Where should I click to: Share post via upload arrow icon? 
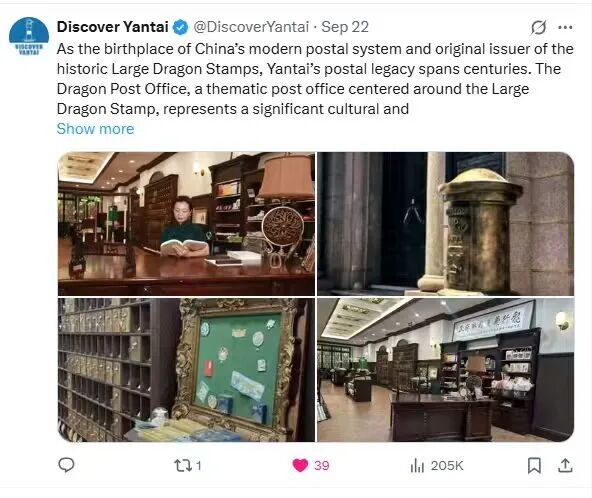click(565, 465)
